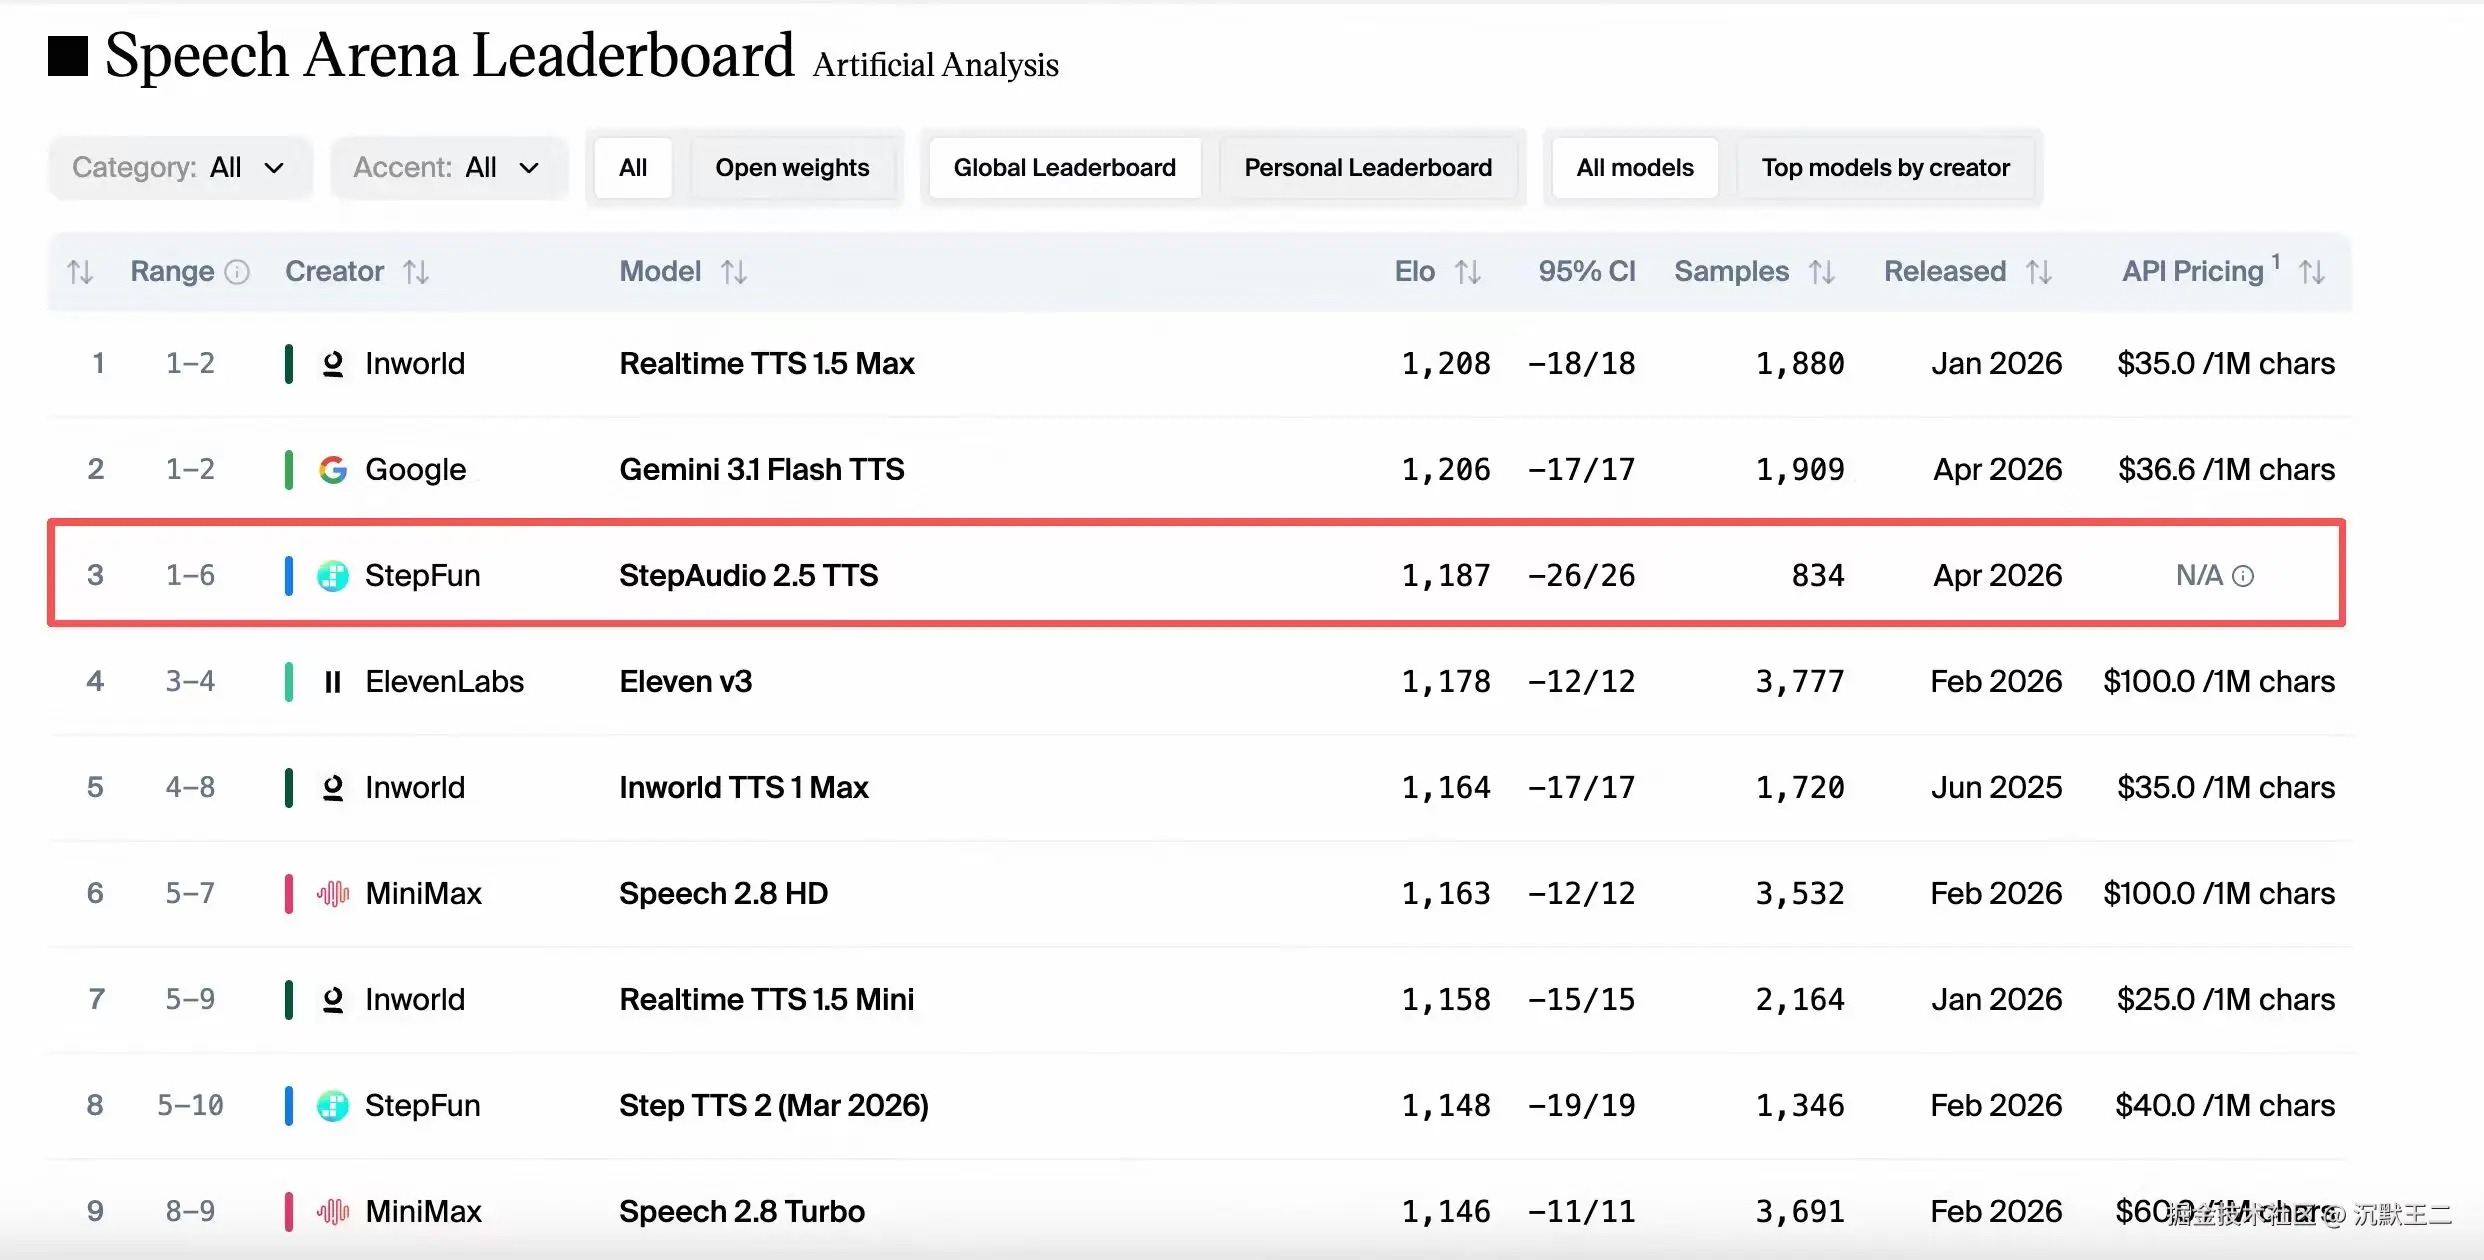Screen dimensions: 2484x1260
Task: Sort by Model column arrows
Action: tap(734, 272)
